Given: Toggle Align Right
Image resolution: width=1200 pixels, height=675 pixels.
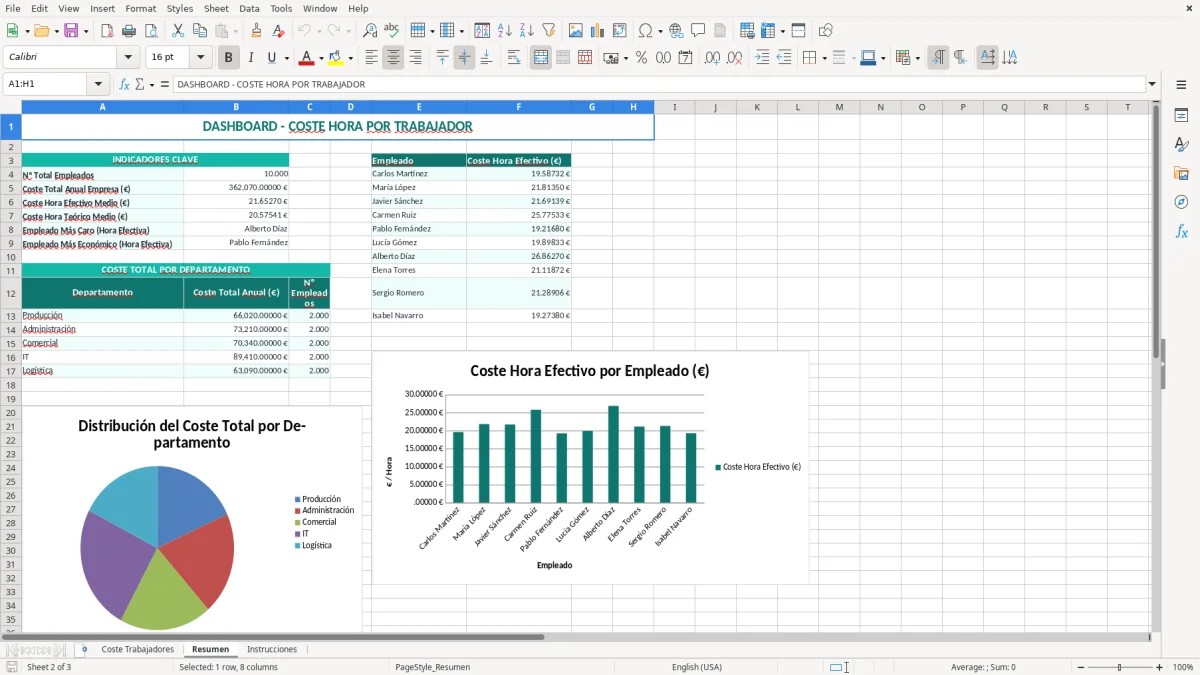Looking at the screenshot, I should (415, 58).
